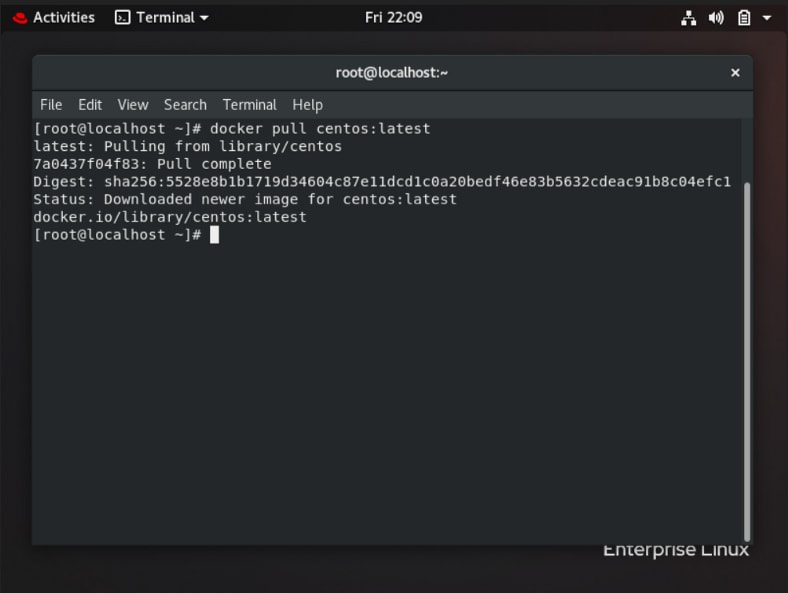Click the Digest sha256 hash line
This screenshot has height=593, width=788.
coord(382,181)
